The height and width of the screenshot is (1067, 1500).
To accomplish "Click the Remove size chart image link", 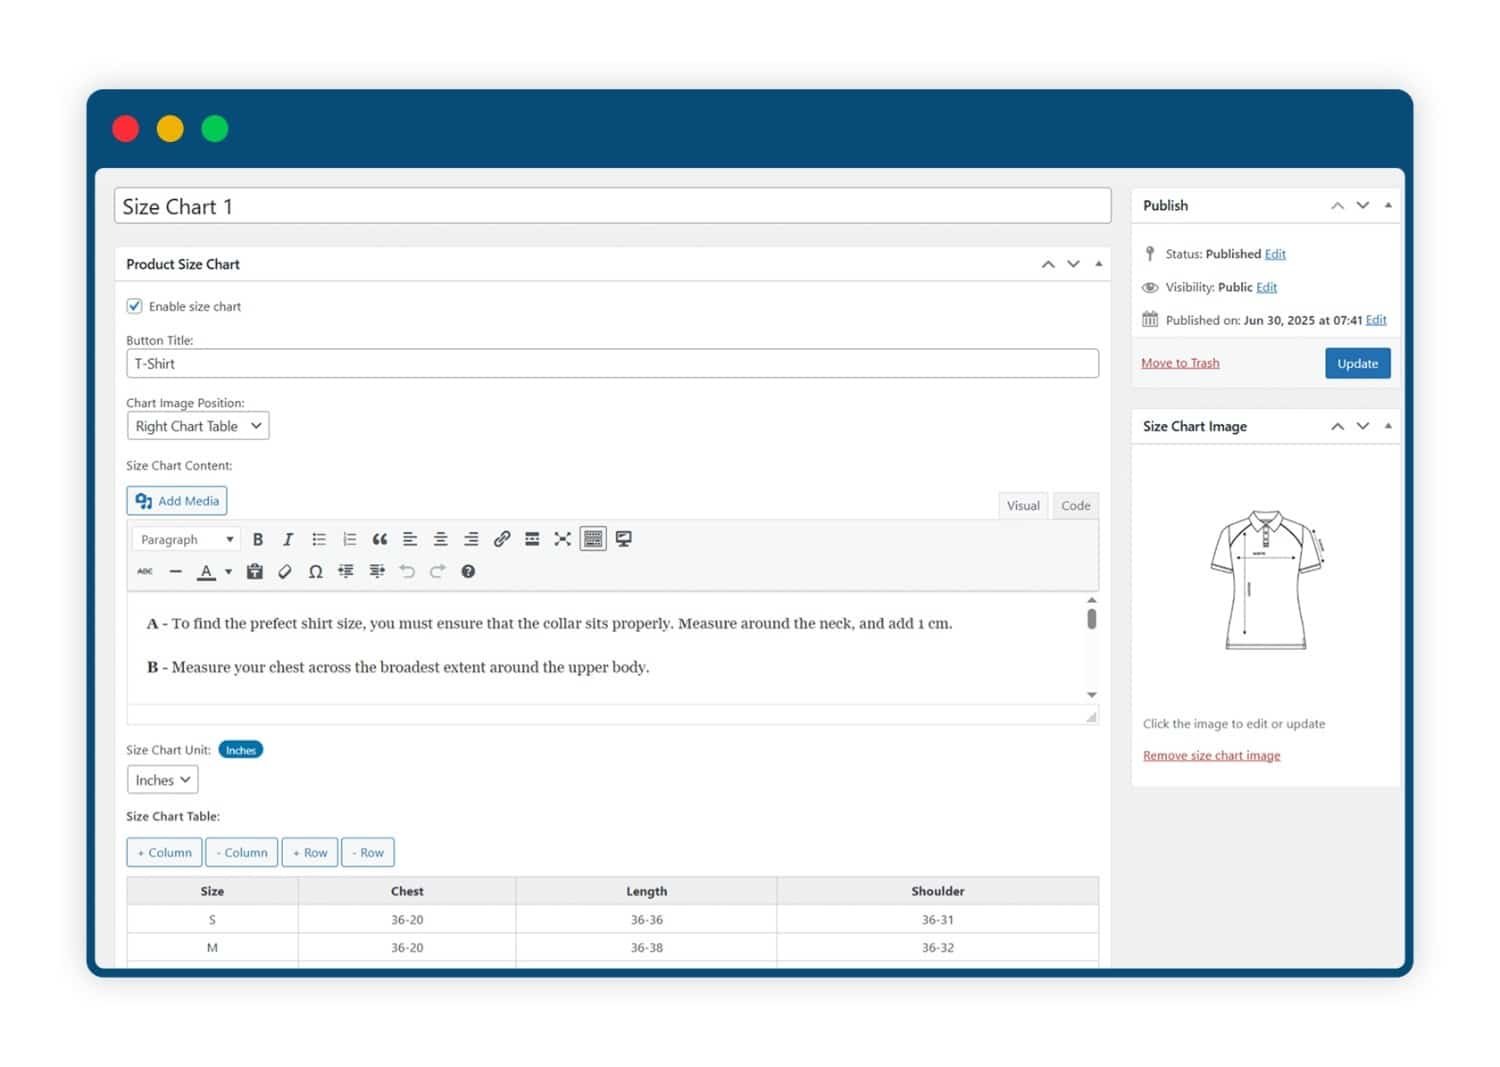I will [x=1211, y=755].
